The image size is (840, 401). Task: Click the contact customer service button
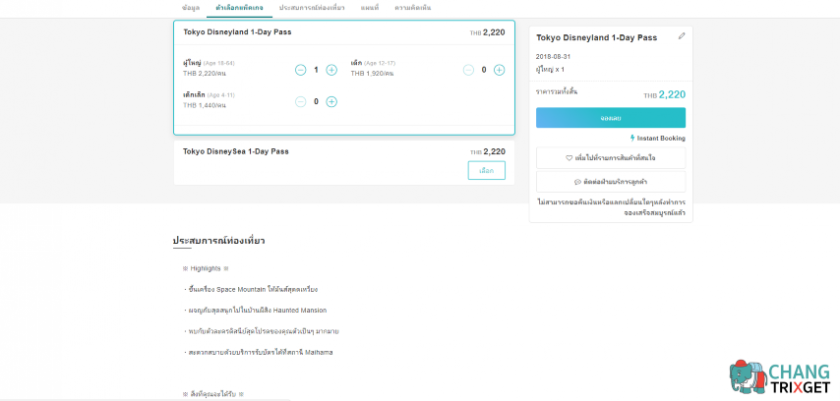[611, 182]
